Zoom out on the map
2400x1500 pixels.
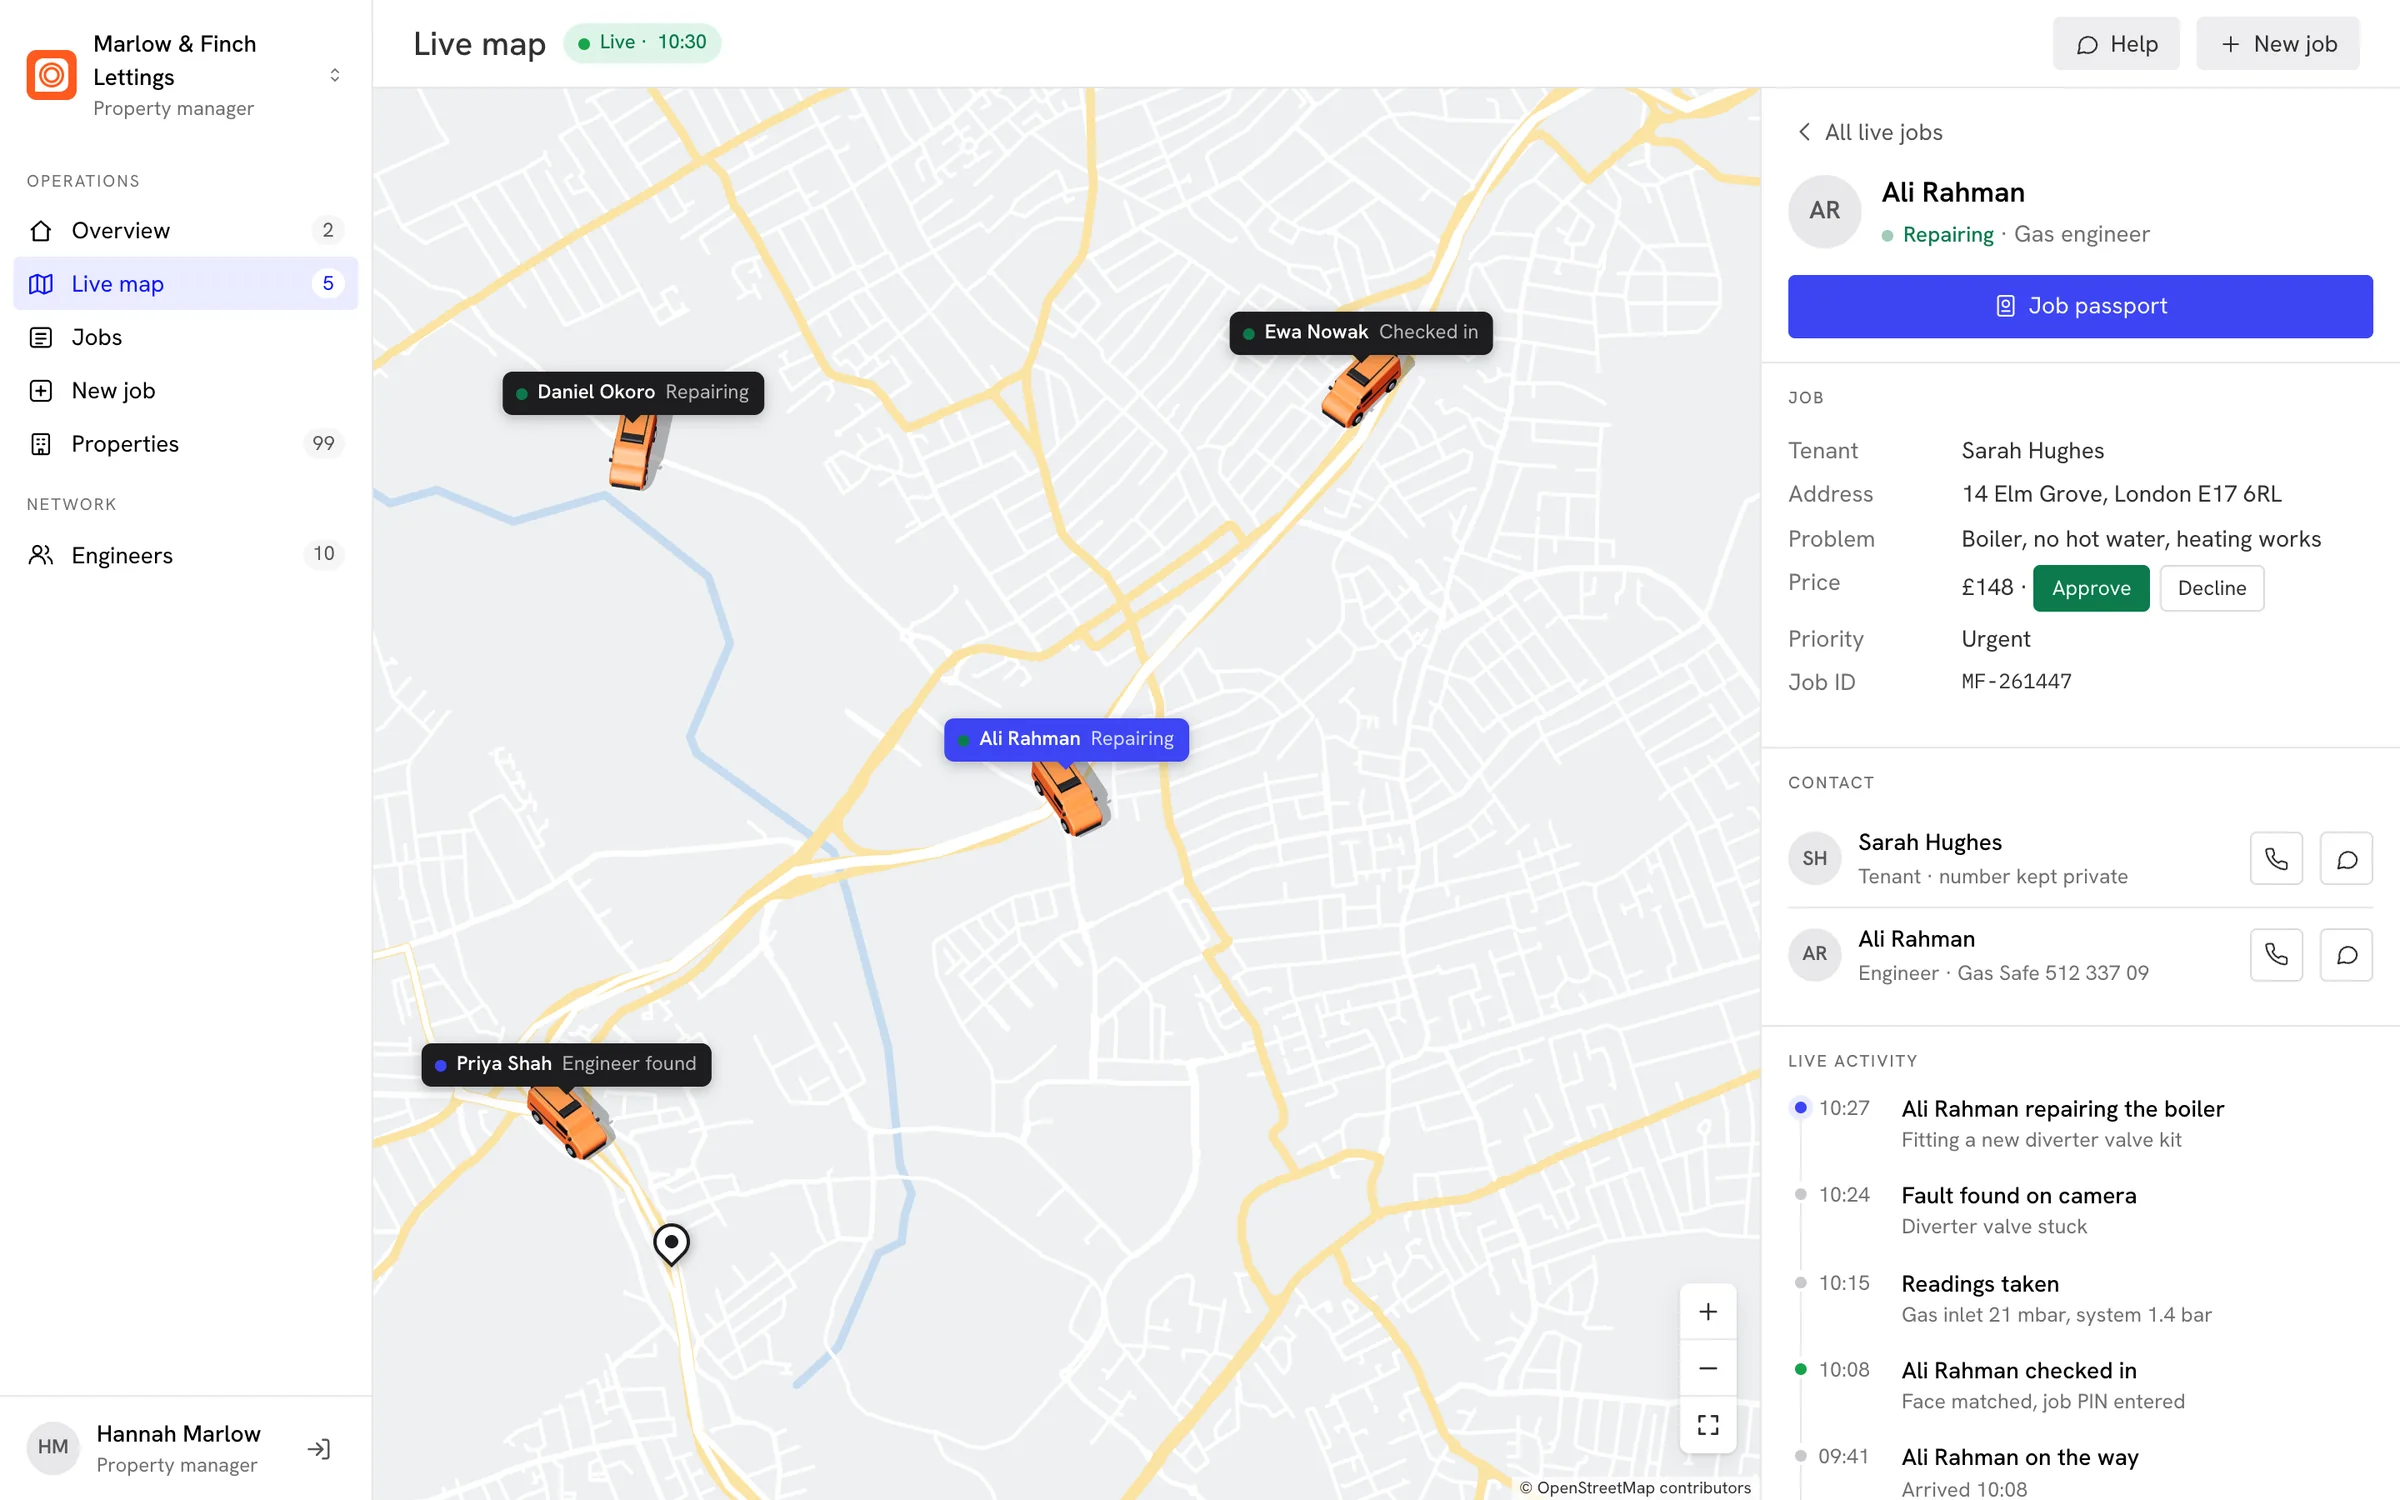[1708, 1368]
